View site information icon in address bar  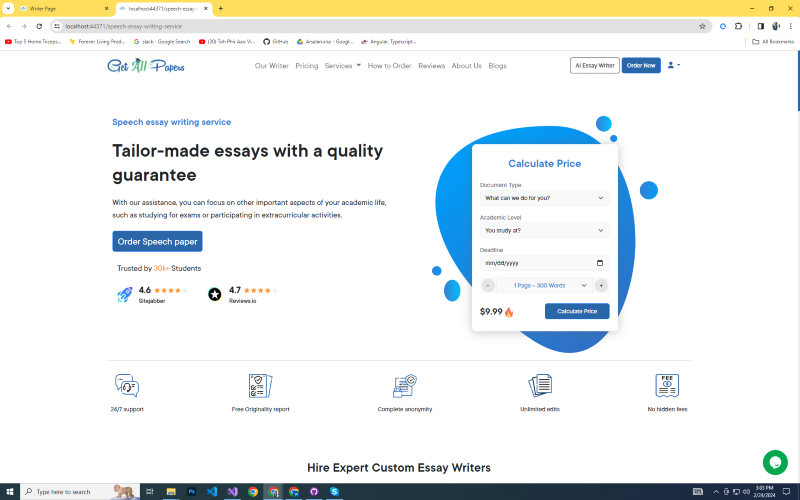click(x=57, y=26)
